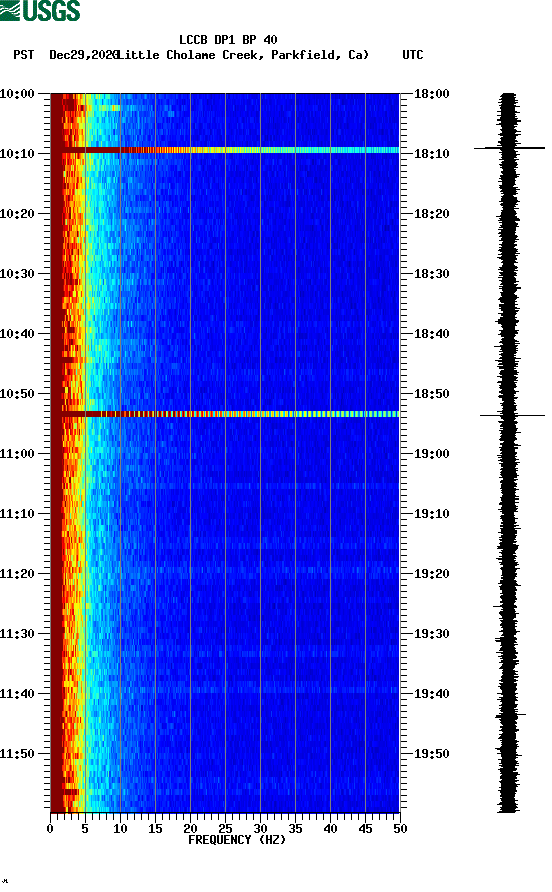The image size is (552, 892).
Task: Click the 19:10 UTC time label
Action: click(x=431, y=514)
